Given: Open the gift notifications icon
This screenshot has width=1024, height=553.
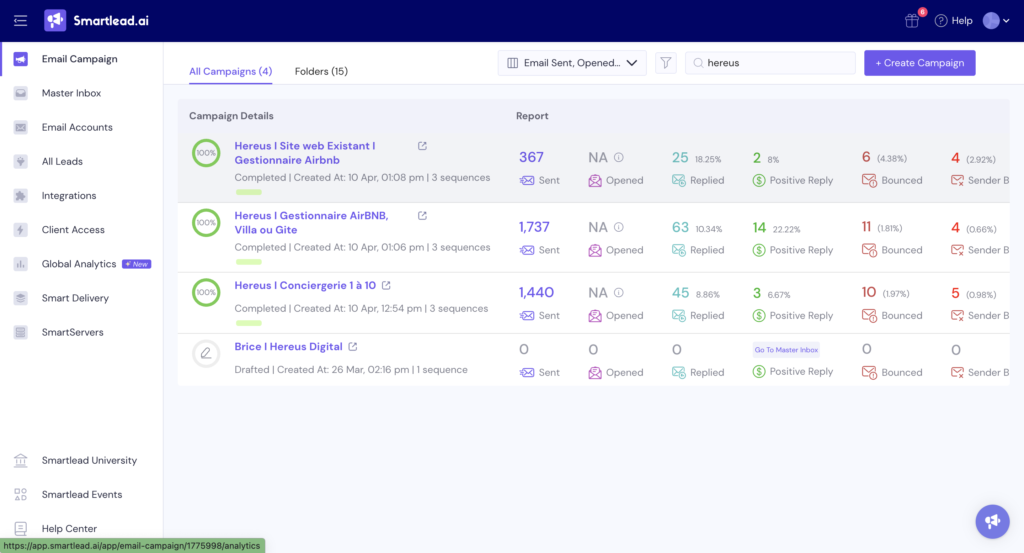Looking at the screenshot, I should (911, 20).
